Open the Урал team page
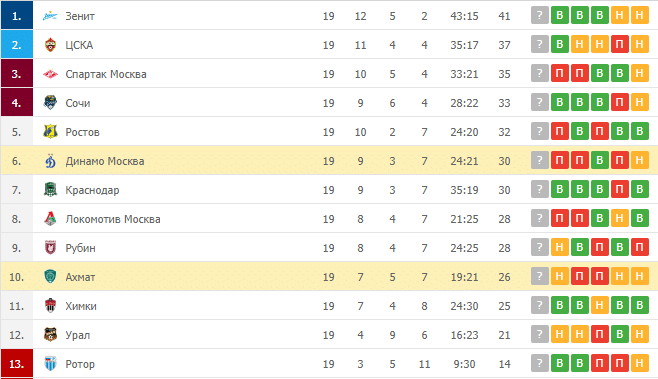Viewport: 658px width, 379px height. click(x=78, y=335)
